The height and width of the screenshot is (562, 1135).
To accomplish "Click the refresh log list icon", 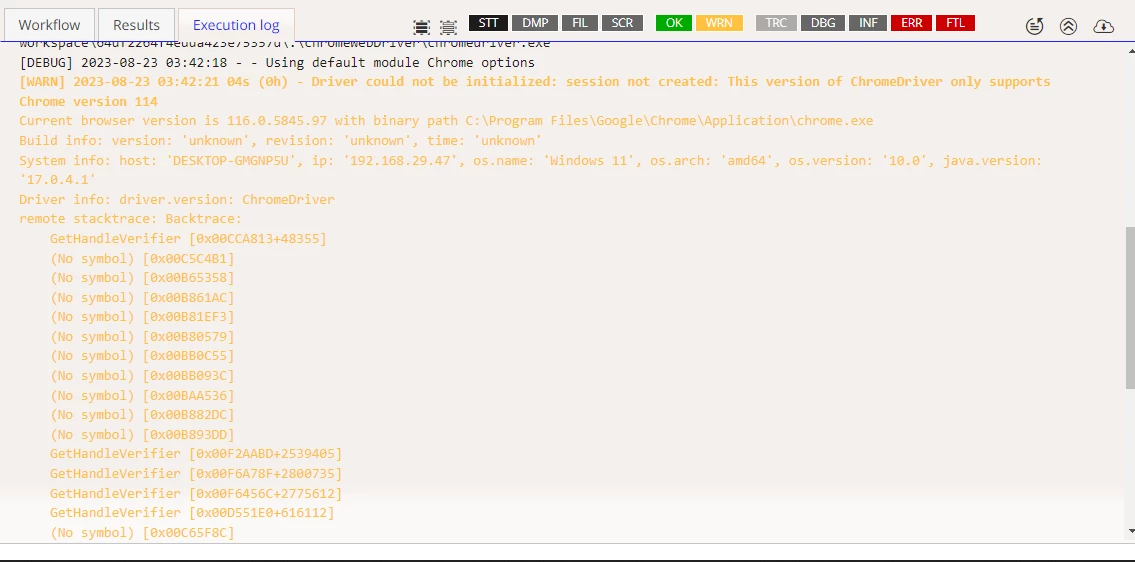I will click(x=1035, y=27).
